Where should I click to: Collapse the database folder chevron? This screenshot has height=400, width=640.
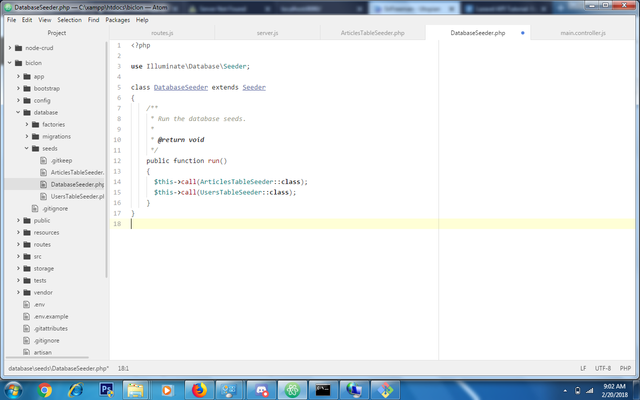pos(18,112)
